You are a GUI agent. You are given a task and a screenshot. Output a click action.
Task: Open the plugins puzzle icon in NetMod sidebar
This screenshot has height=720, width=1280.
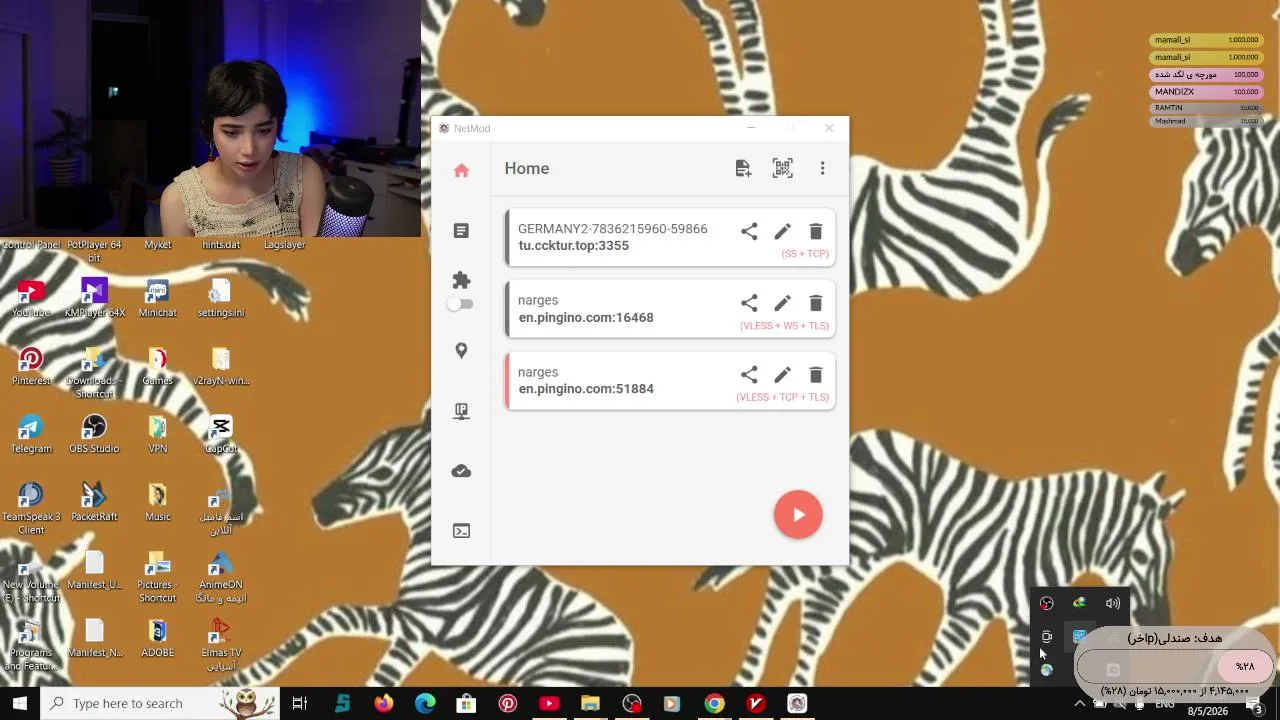click(x=461, y=281)
